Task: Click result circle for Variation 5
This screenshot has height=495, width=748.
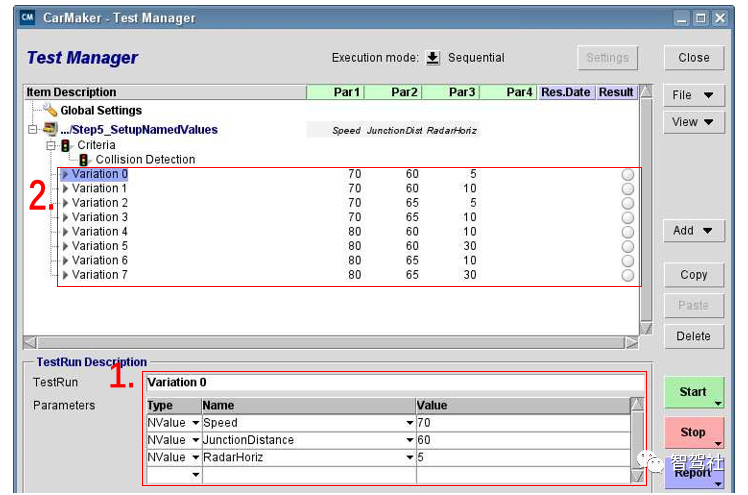Action: click(x=628, y=246)
